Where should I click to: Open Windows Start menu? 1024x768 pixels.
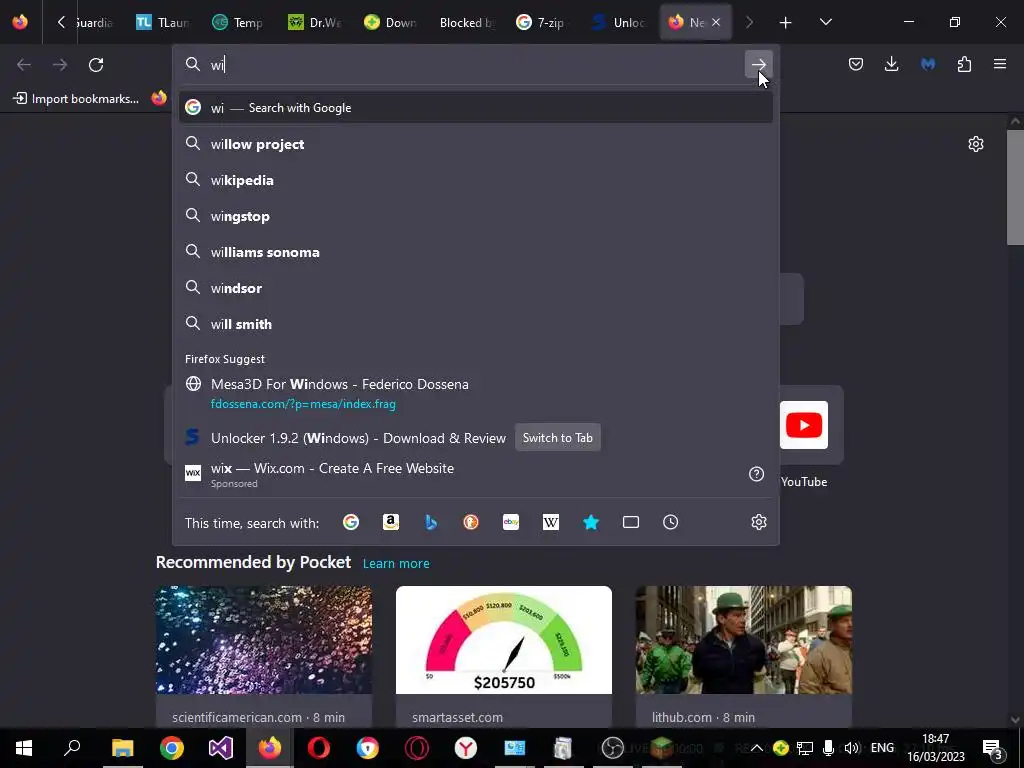pos(24,748)
